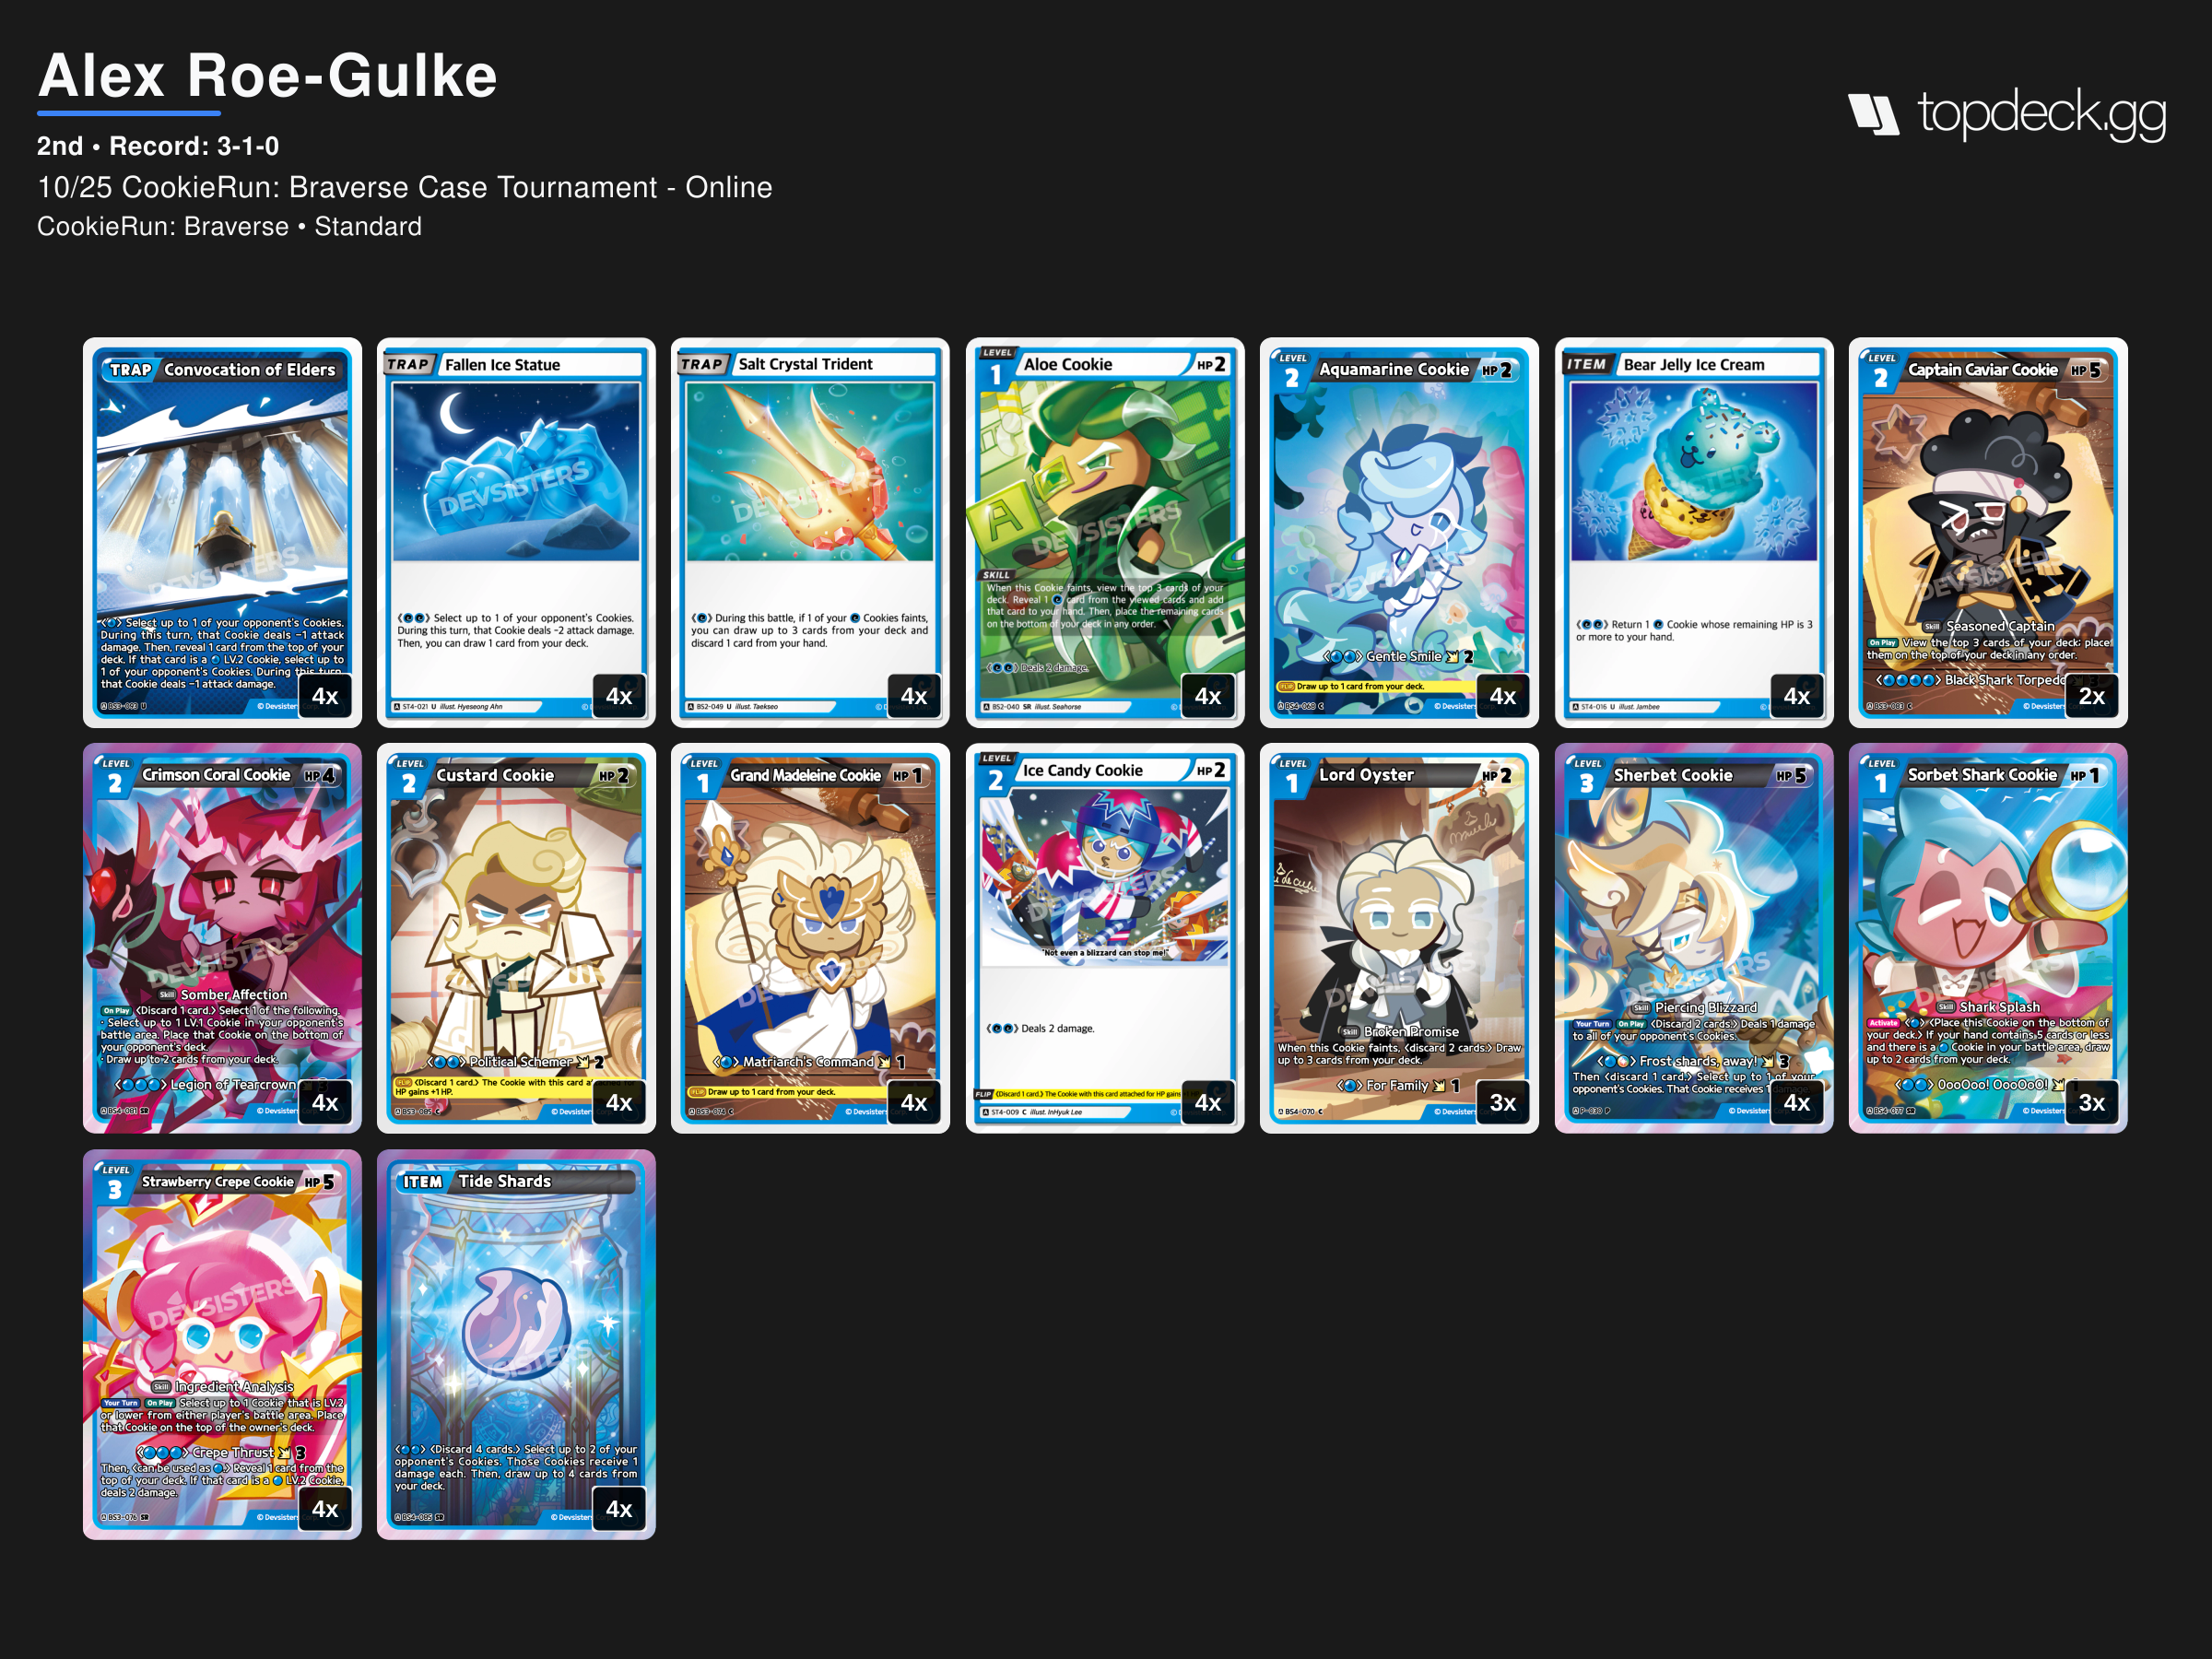Open the Salt Crystal Trident card
Viewport: 2212px width, 1659px height.
(x=810, y=532)
